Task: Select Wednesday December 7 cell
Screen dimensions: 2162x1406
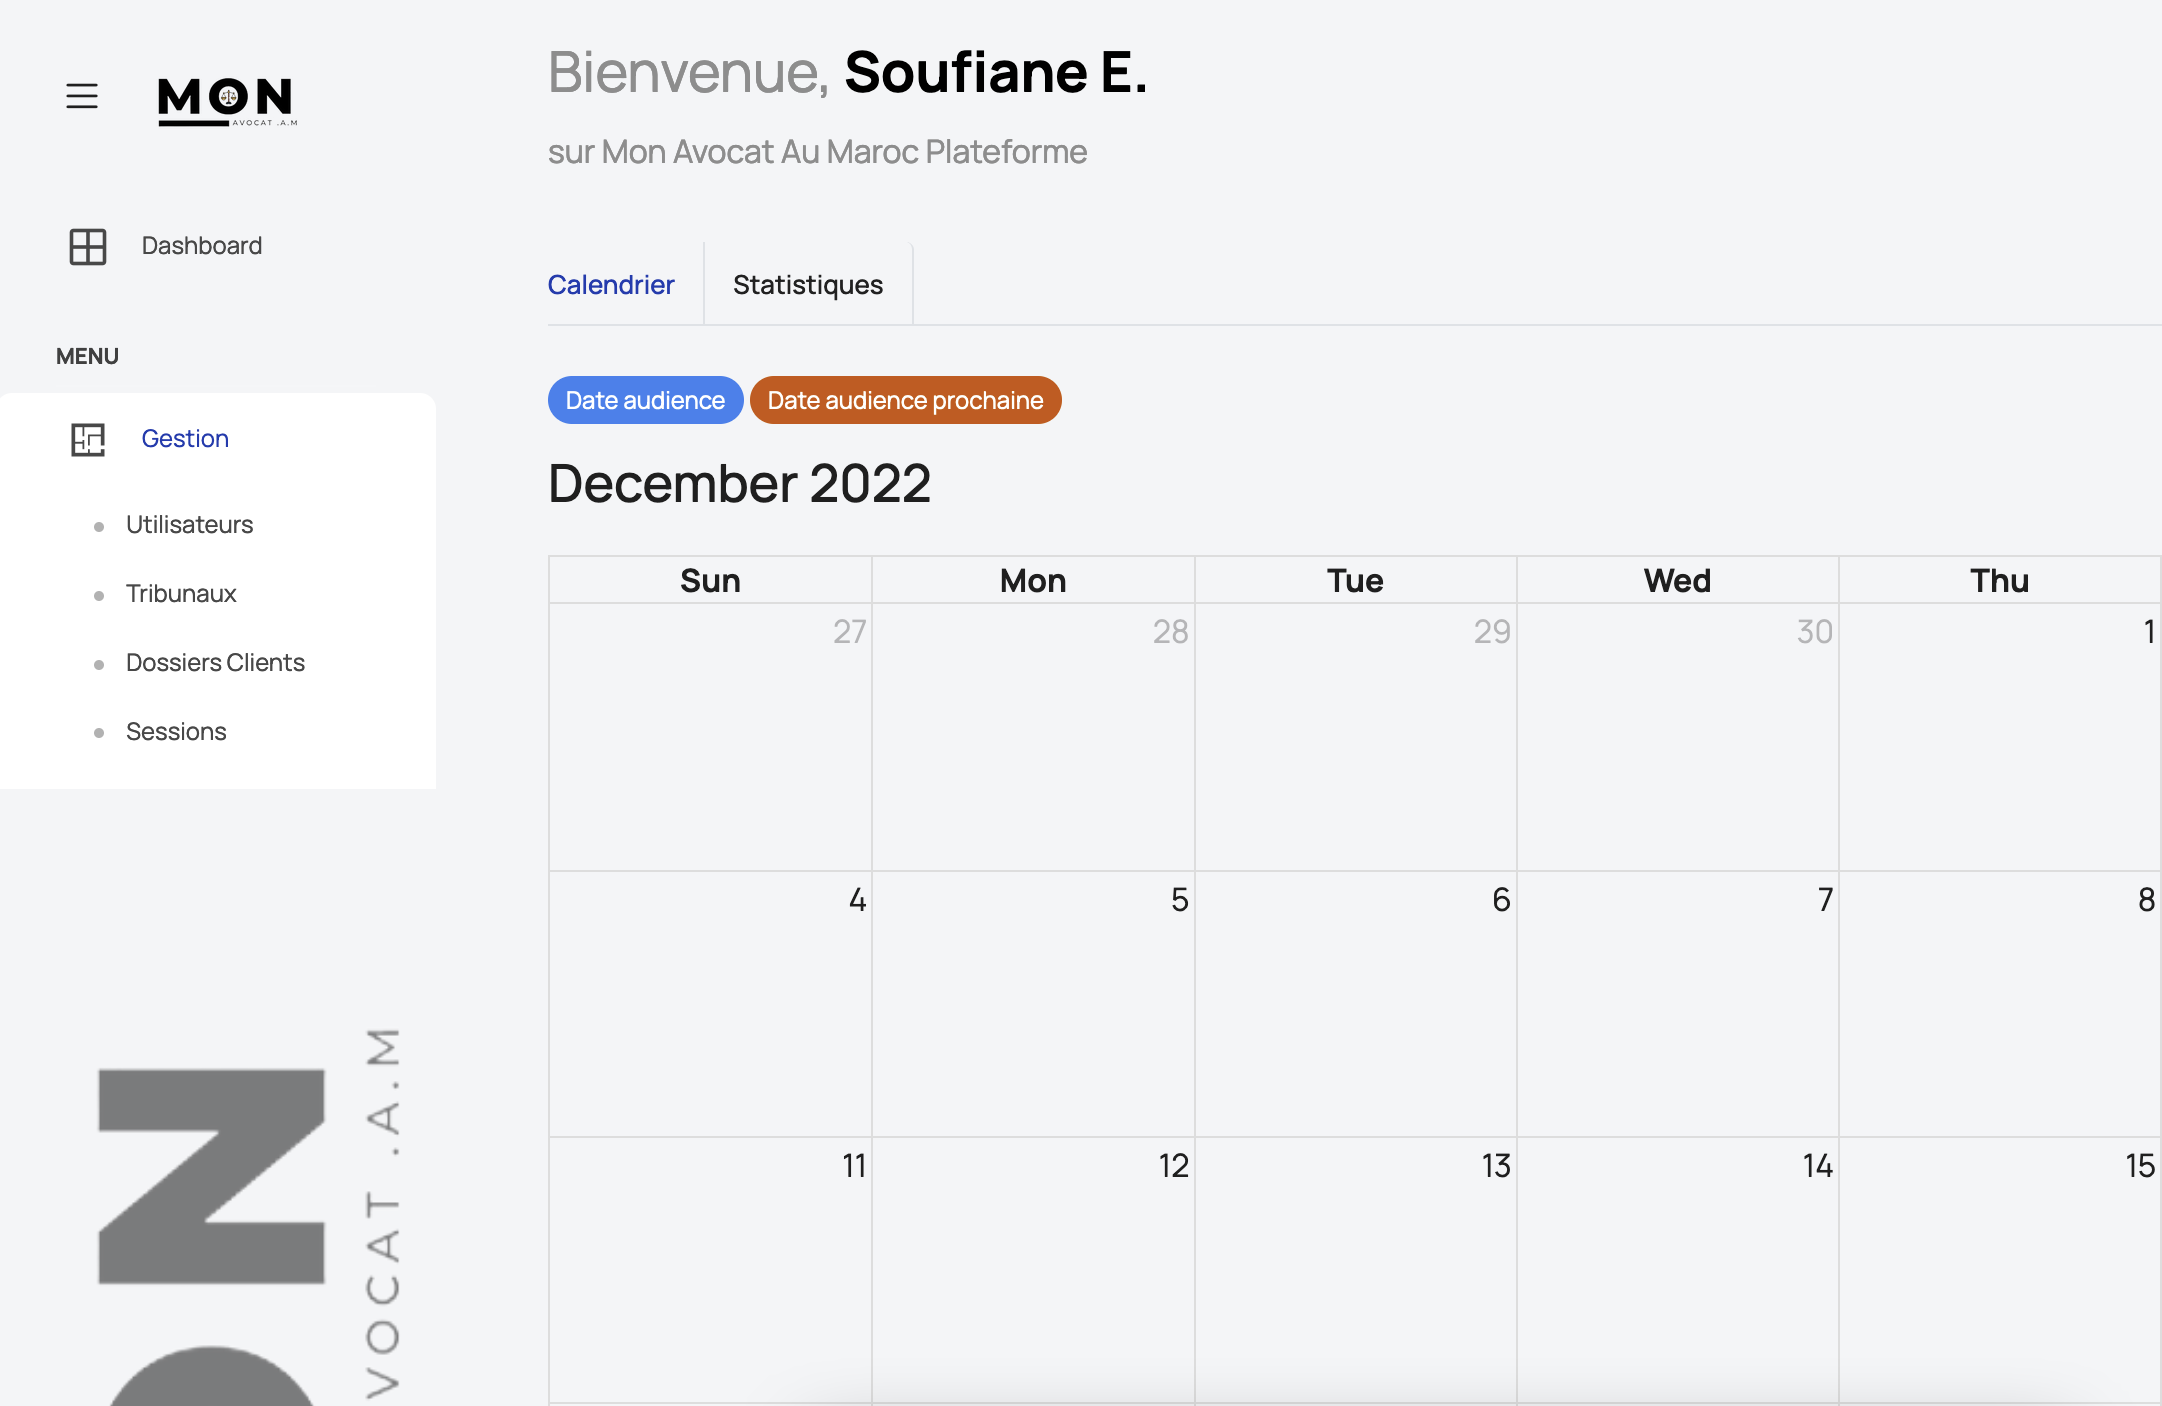Action: 1677,1003
